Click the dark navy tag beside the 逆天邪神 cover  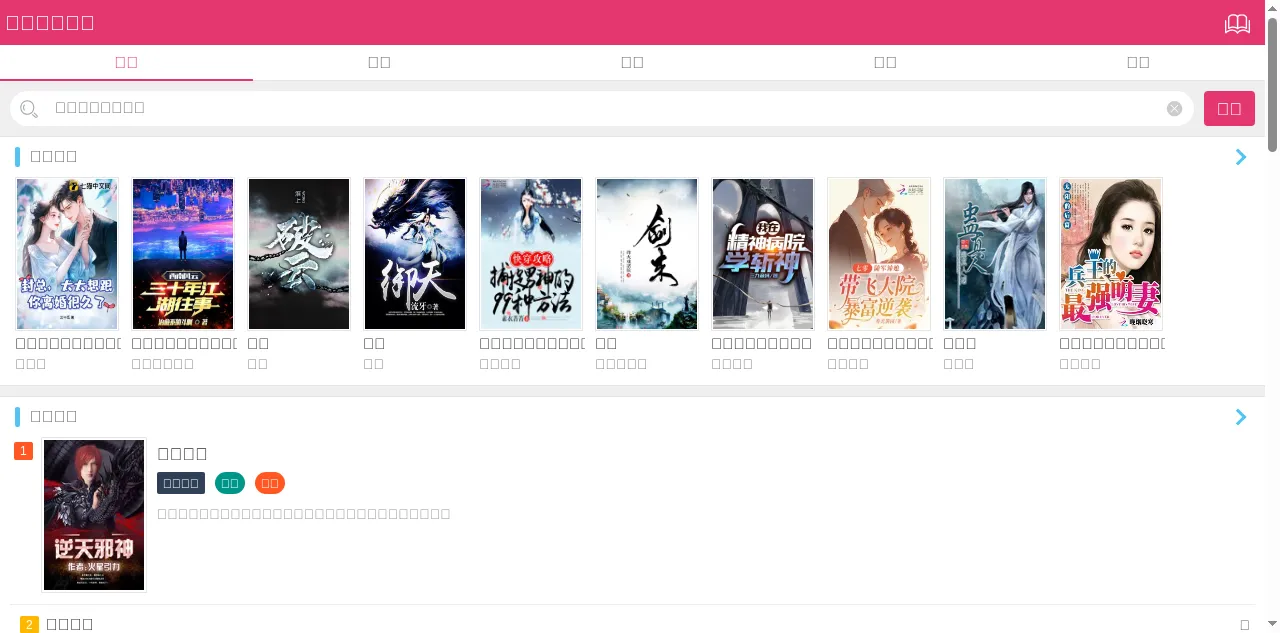tap(181, 483)
